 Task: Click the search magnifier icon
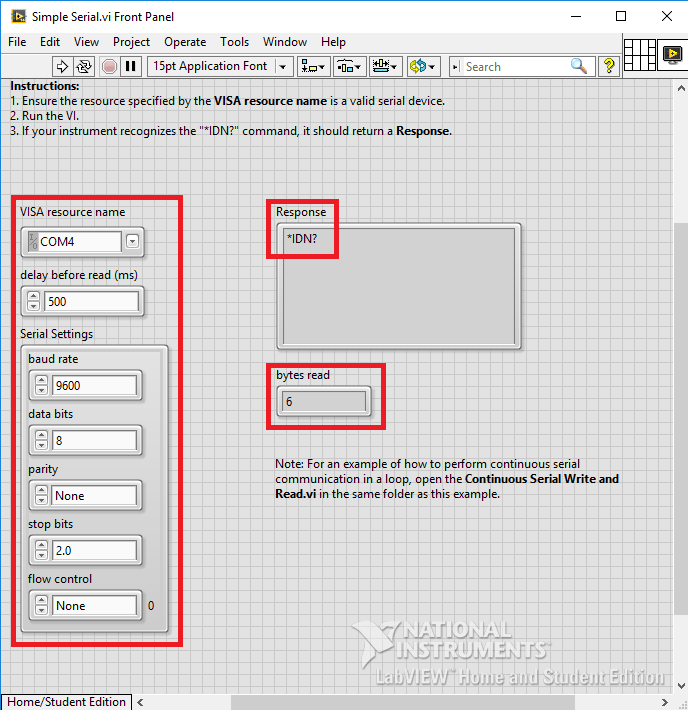pos(579,66)
